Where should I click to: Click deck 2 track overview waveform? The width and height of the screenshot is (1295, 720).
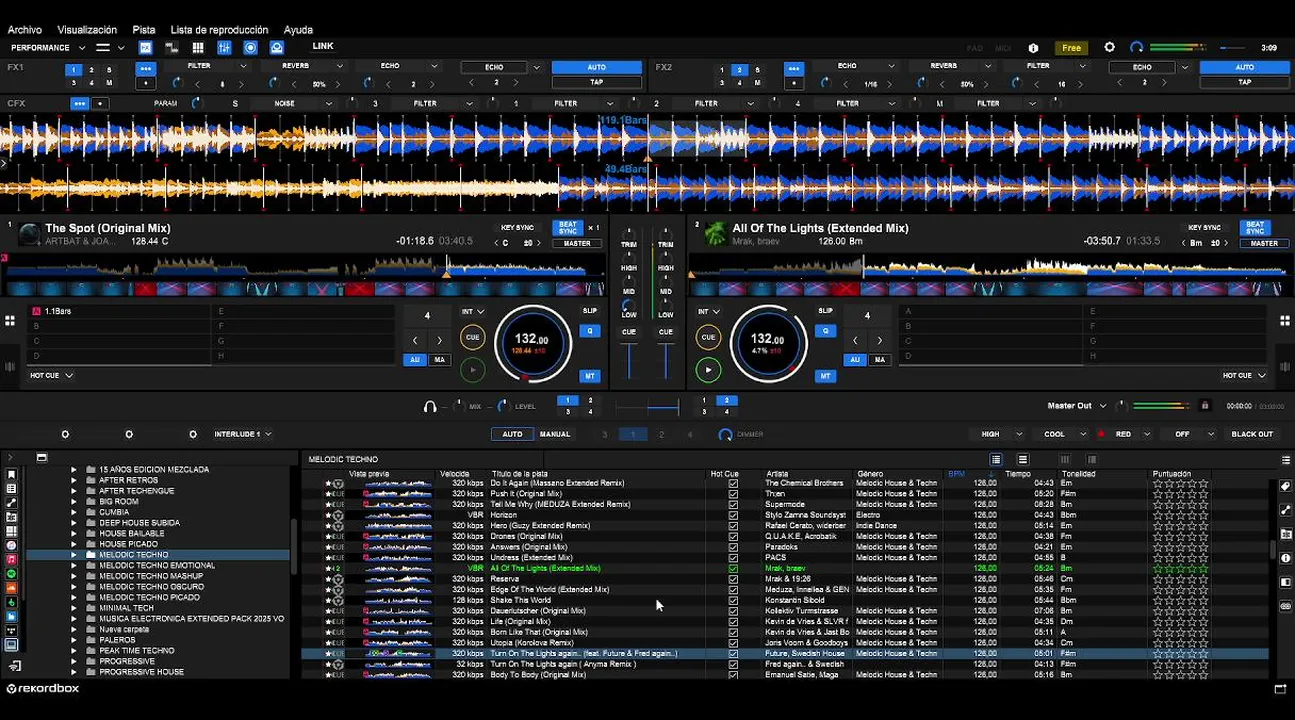point(988,267)
